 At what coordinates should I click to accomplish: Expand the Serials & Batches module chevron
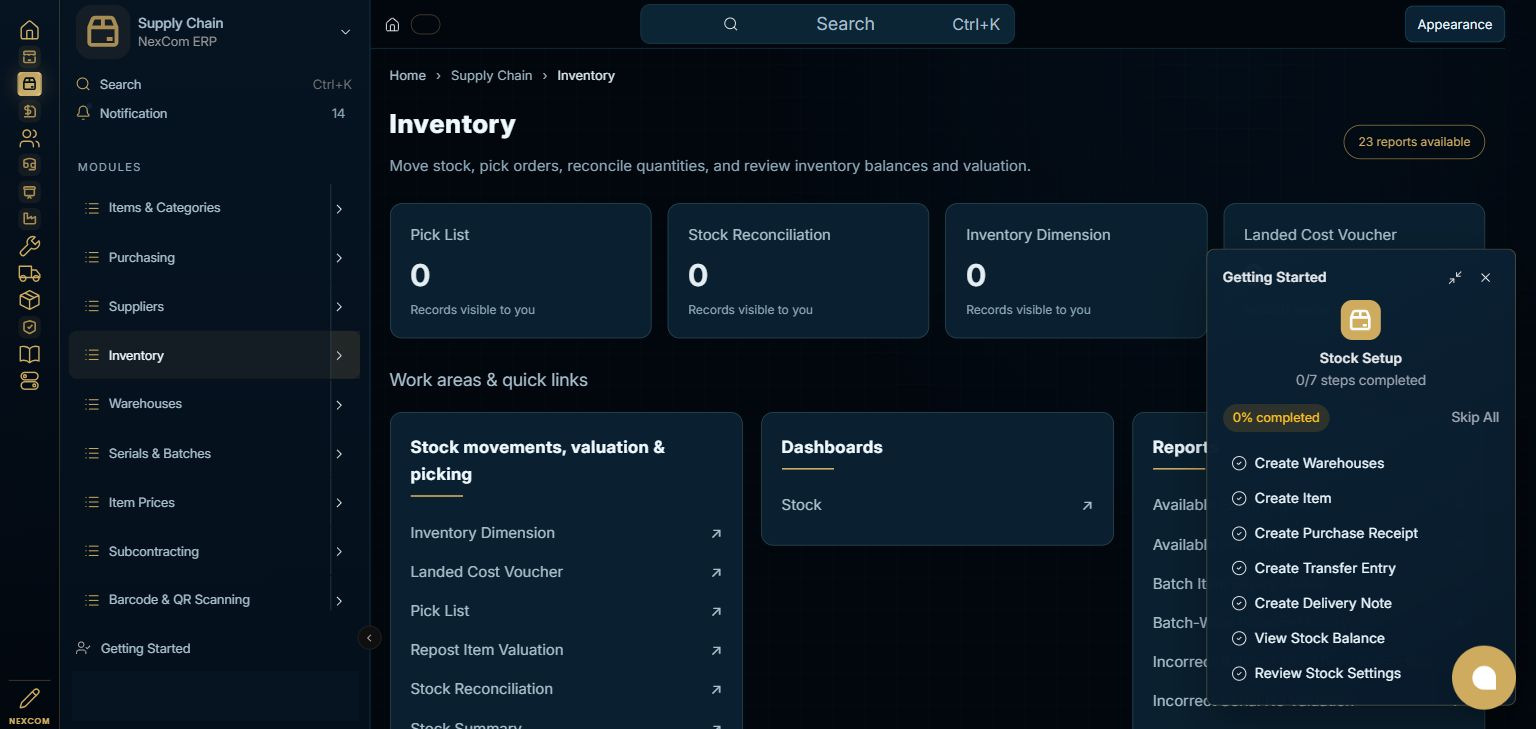coord(339,454)
